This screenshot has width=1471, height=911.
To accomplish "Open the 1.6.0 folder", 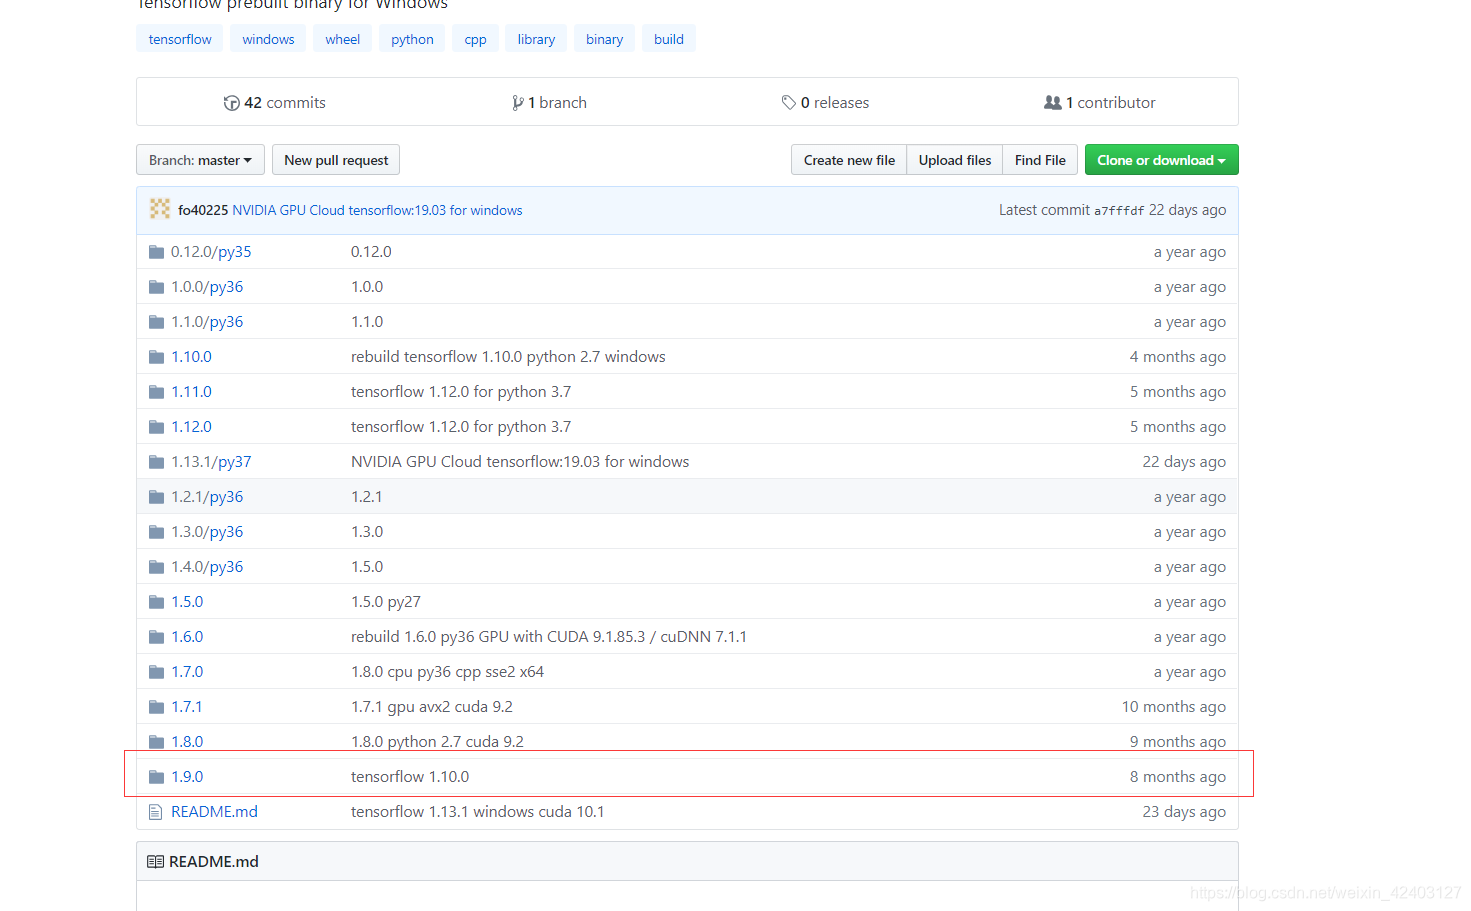I will tap(187, 637).
